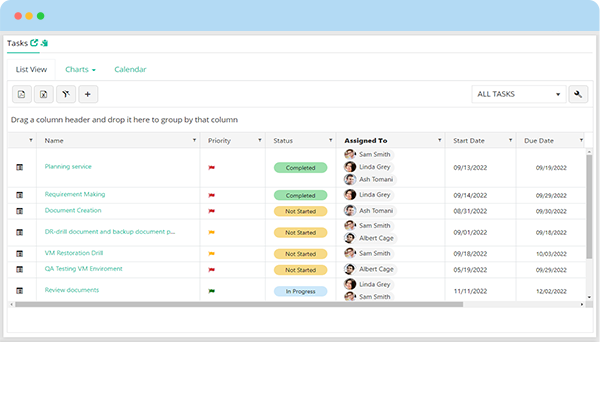This screenshot has width=600, height=414.
Task: Open Due Date column filter arrow
Action: click(581, 140)
